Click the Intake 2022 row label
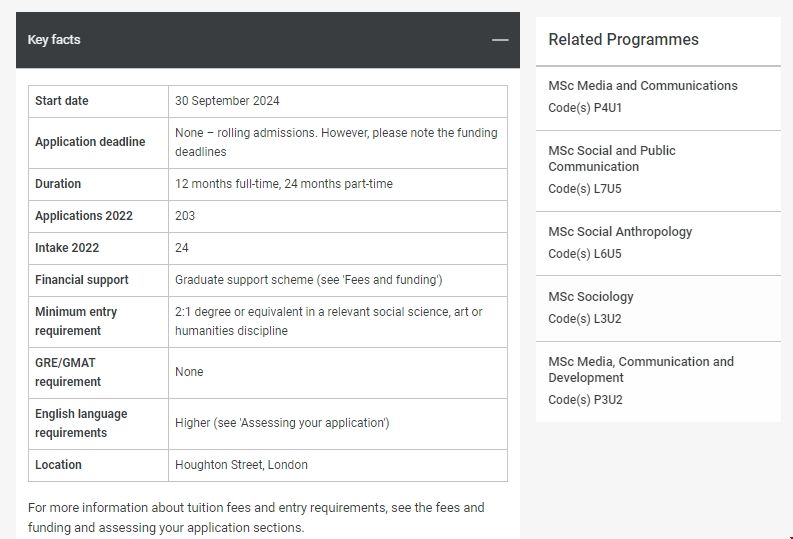Screen dimensions: 793x539 click(67, 248)
